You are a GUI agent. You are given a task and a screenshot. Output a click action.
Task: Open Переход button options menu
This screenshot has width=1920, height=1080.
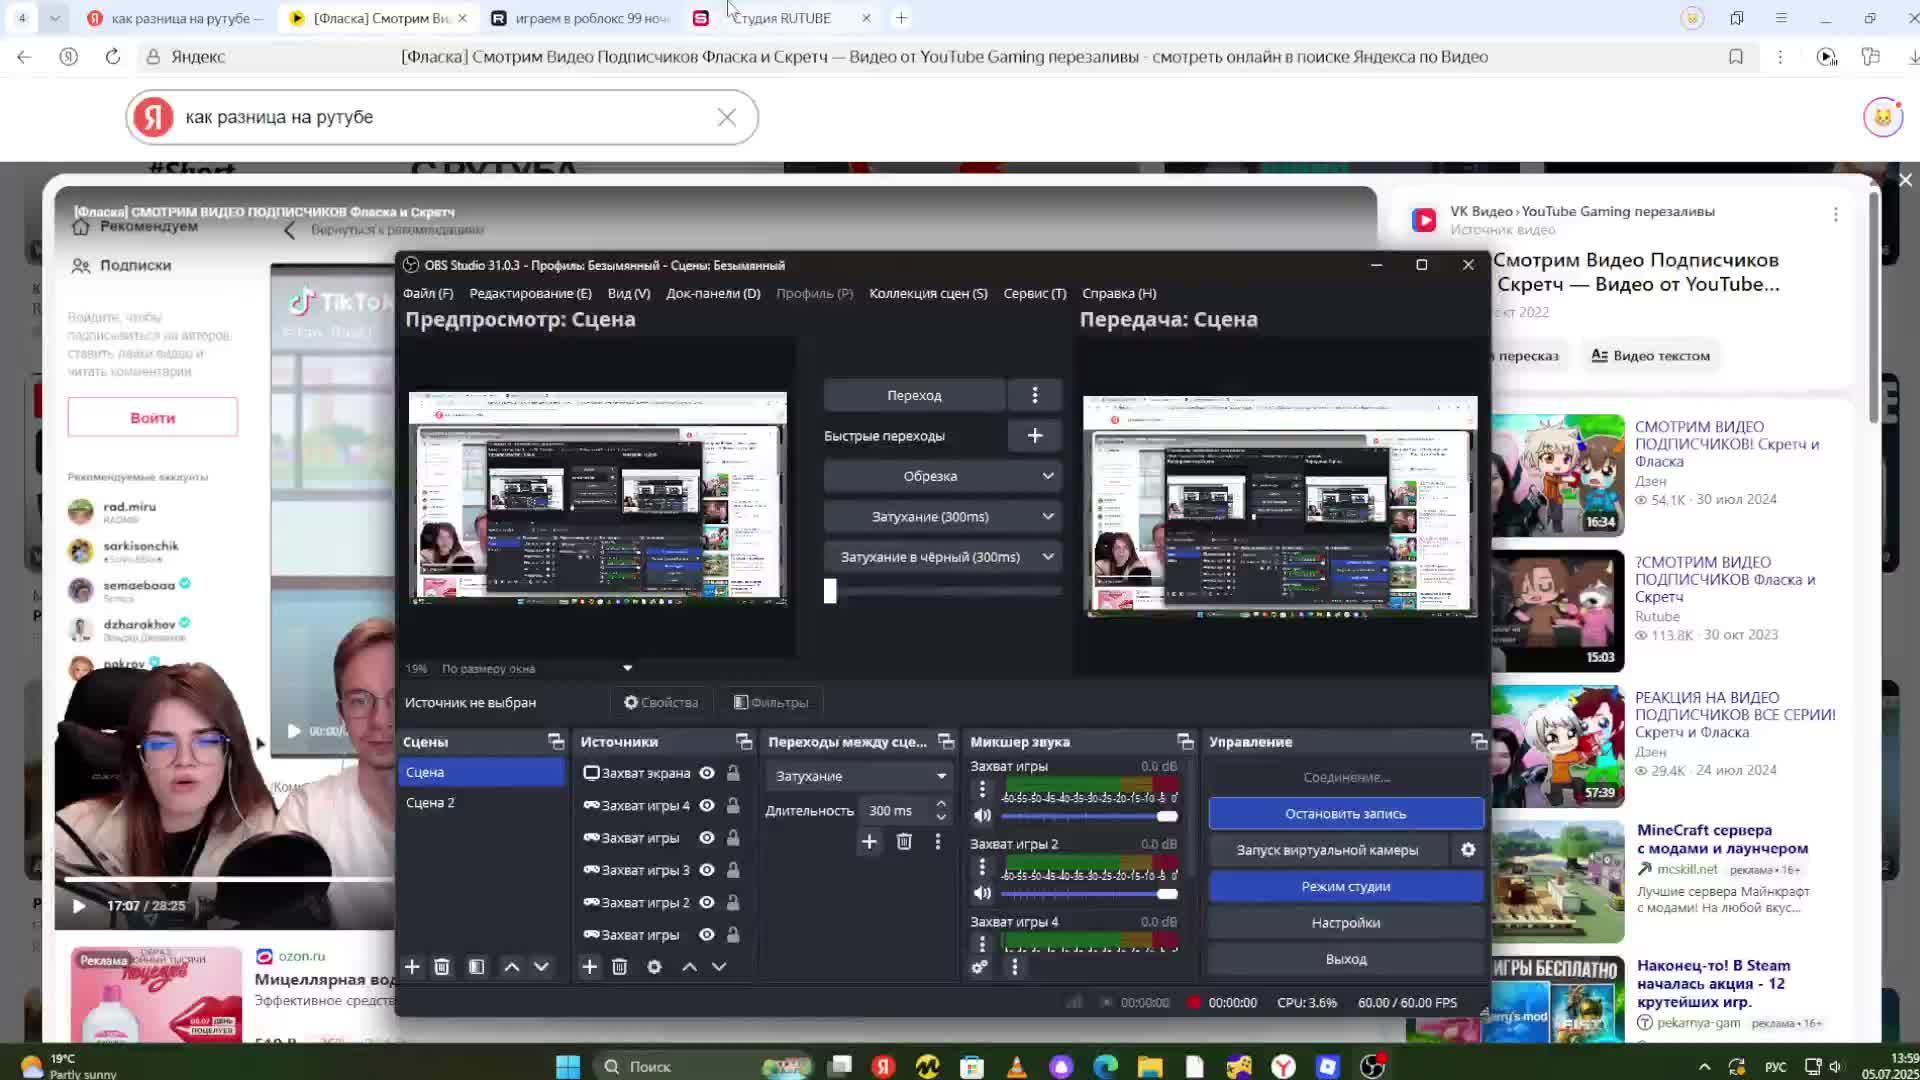tap(1035, 395)
